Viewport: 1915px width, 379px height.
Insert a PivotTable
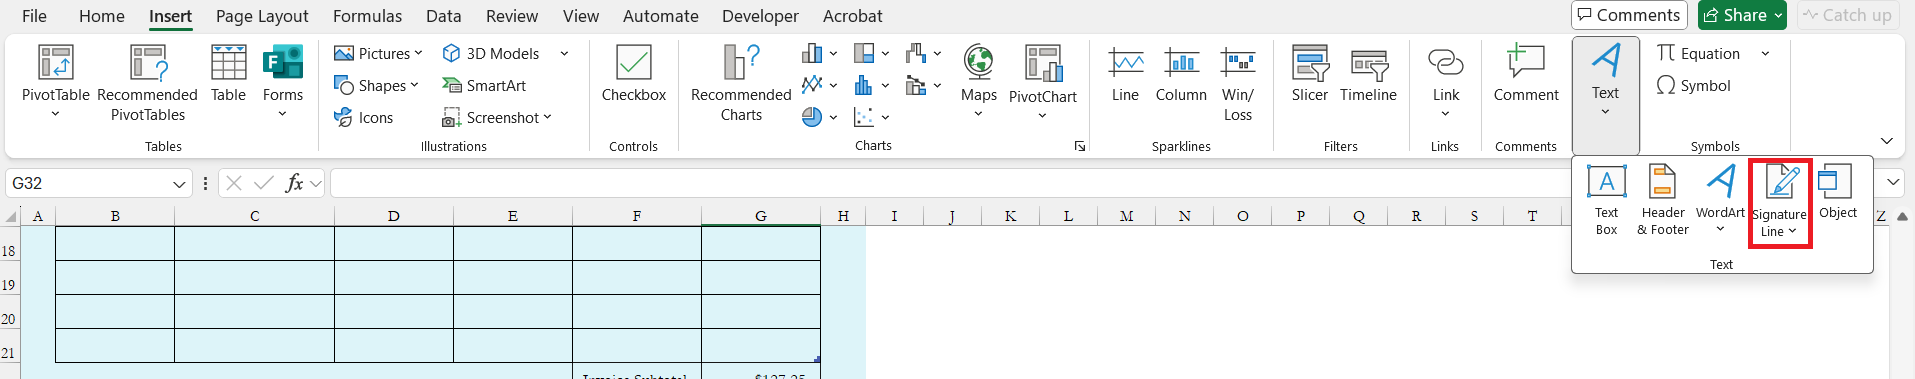(x=55, y=82)
